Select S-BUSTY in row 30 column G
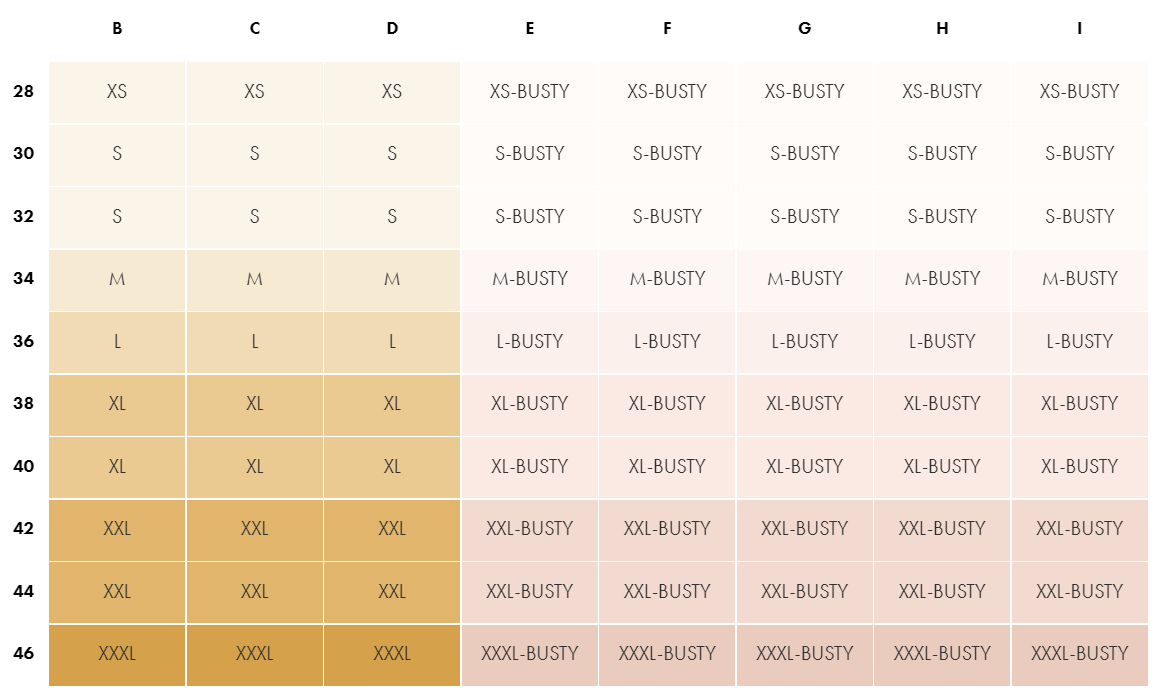Viewport: 1166px width, 696px height. click(805, 154)
